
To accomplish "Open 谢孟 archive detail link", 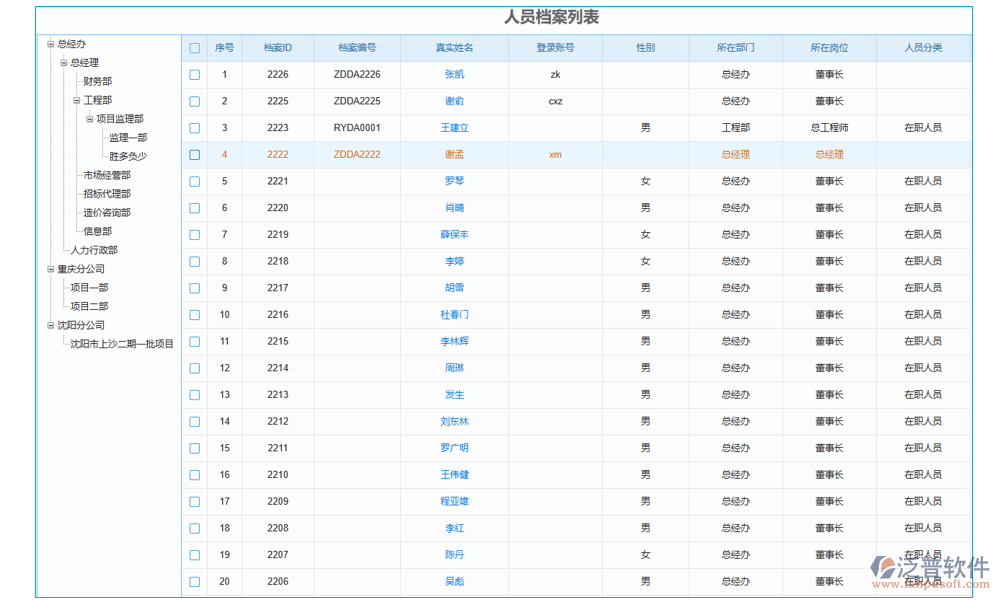I will 454,154.
